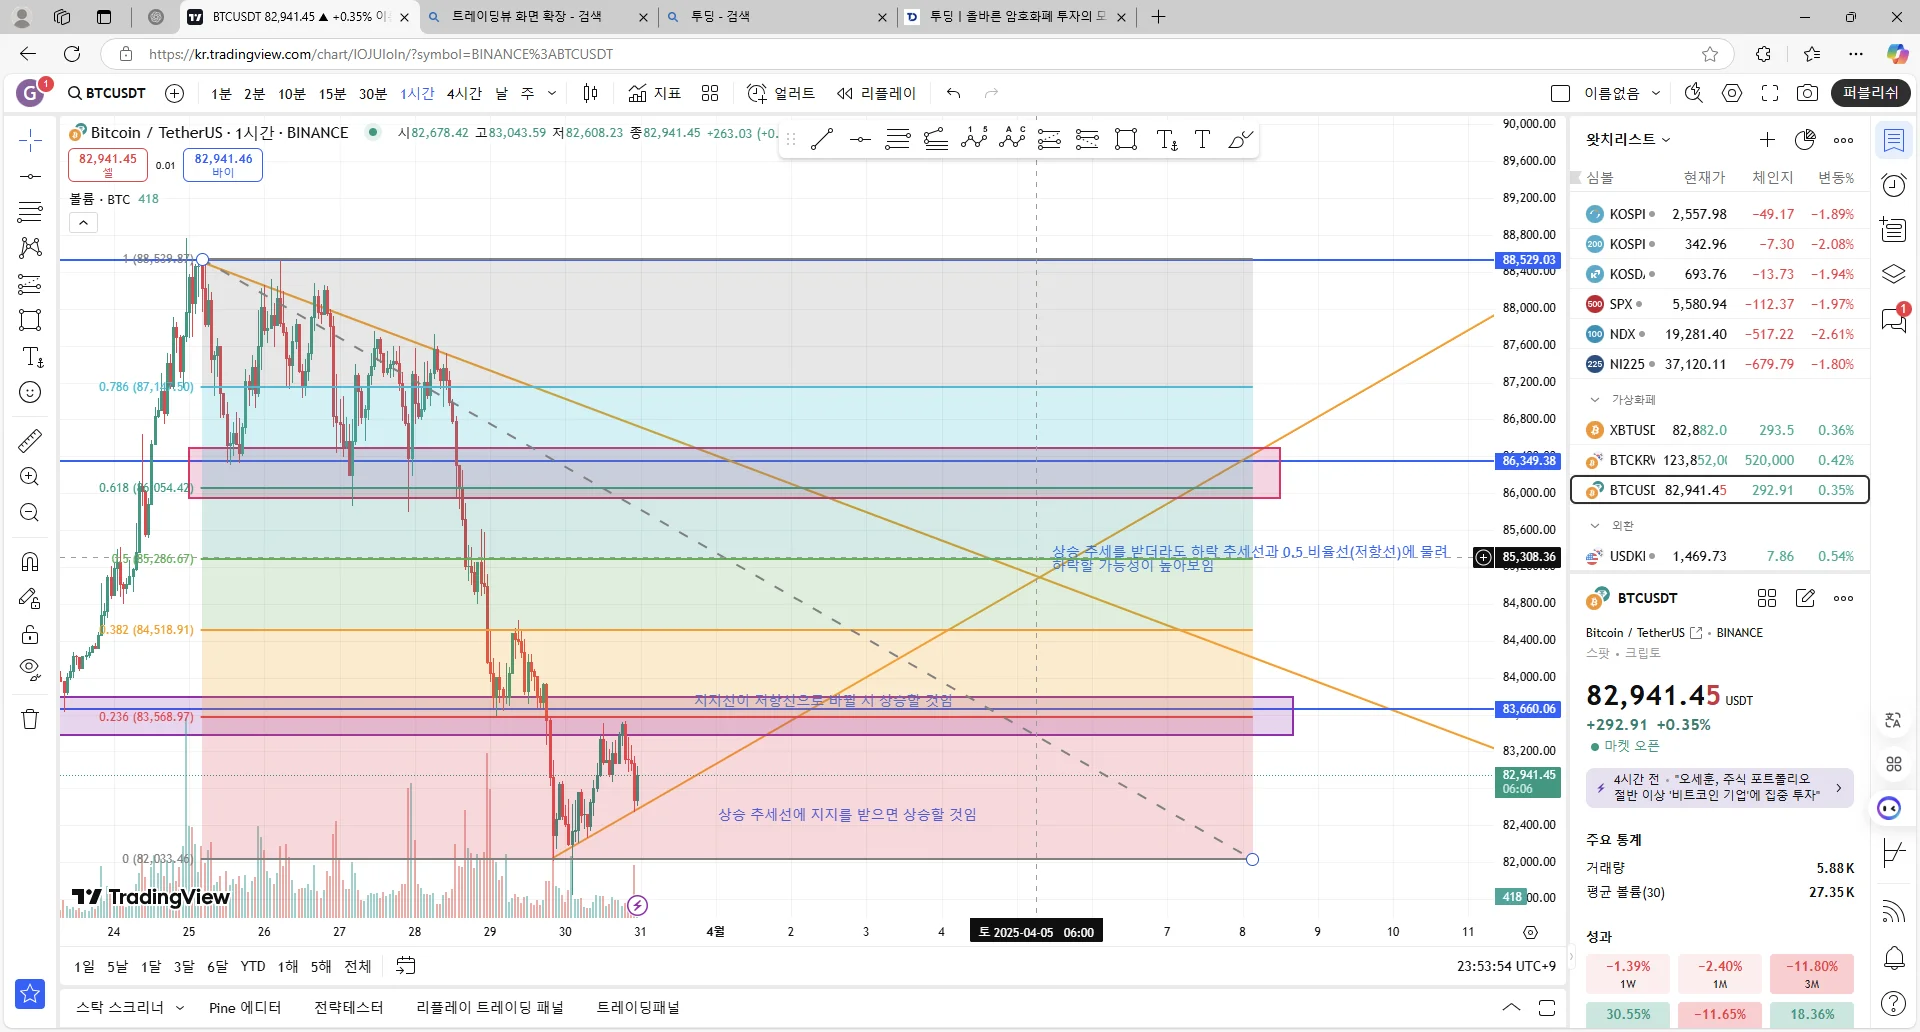
Task: Toggle lock all drawings
Action: 30,634
